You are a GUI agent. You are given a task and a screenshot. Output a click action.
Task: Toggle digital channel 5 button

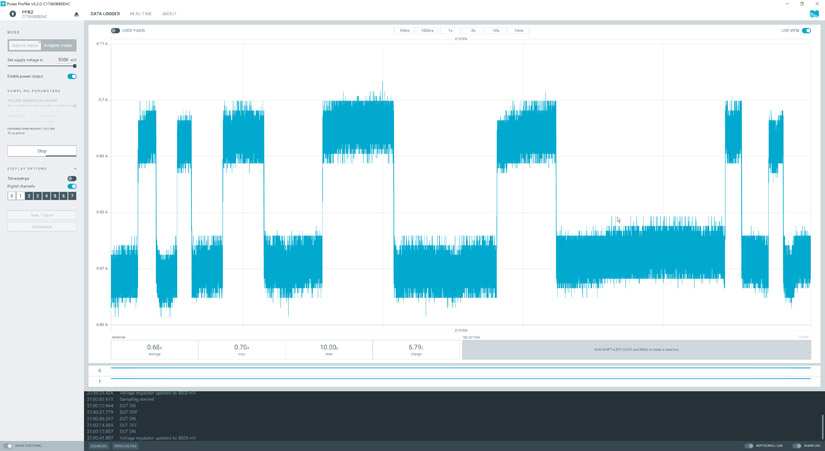pyautogui.click(x=55, y=196)
